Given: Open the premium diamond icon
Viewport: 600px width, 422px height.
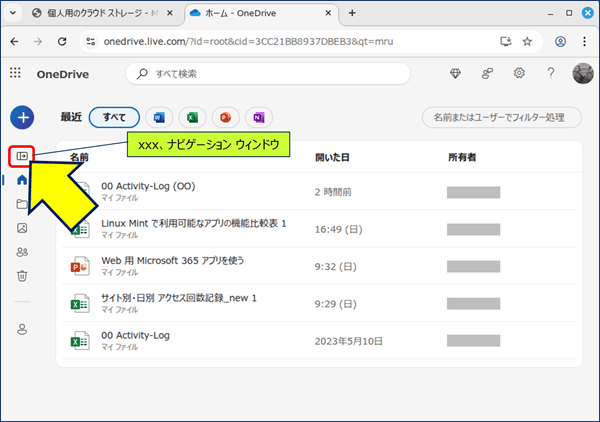Looking at the screenshot, I should click(455, 73).
